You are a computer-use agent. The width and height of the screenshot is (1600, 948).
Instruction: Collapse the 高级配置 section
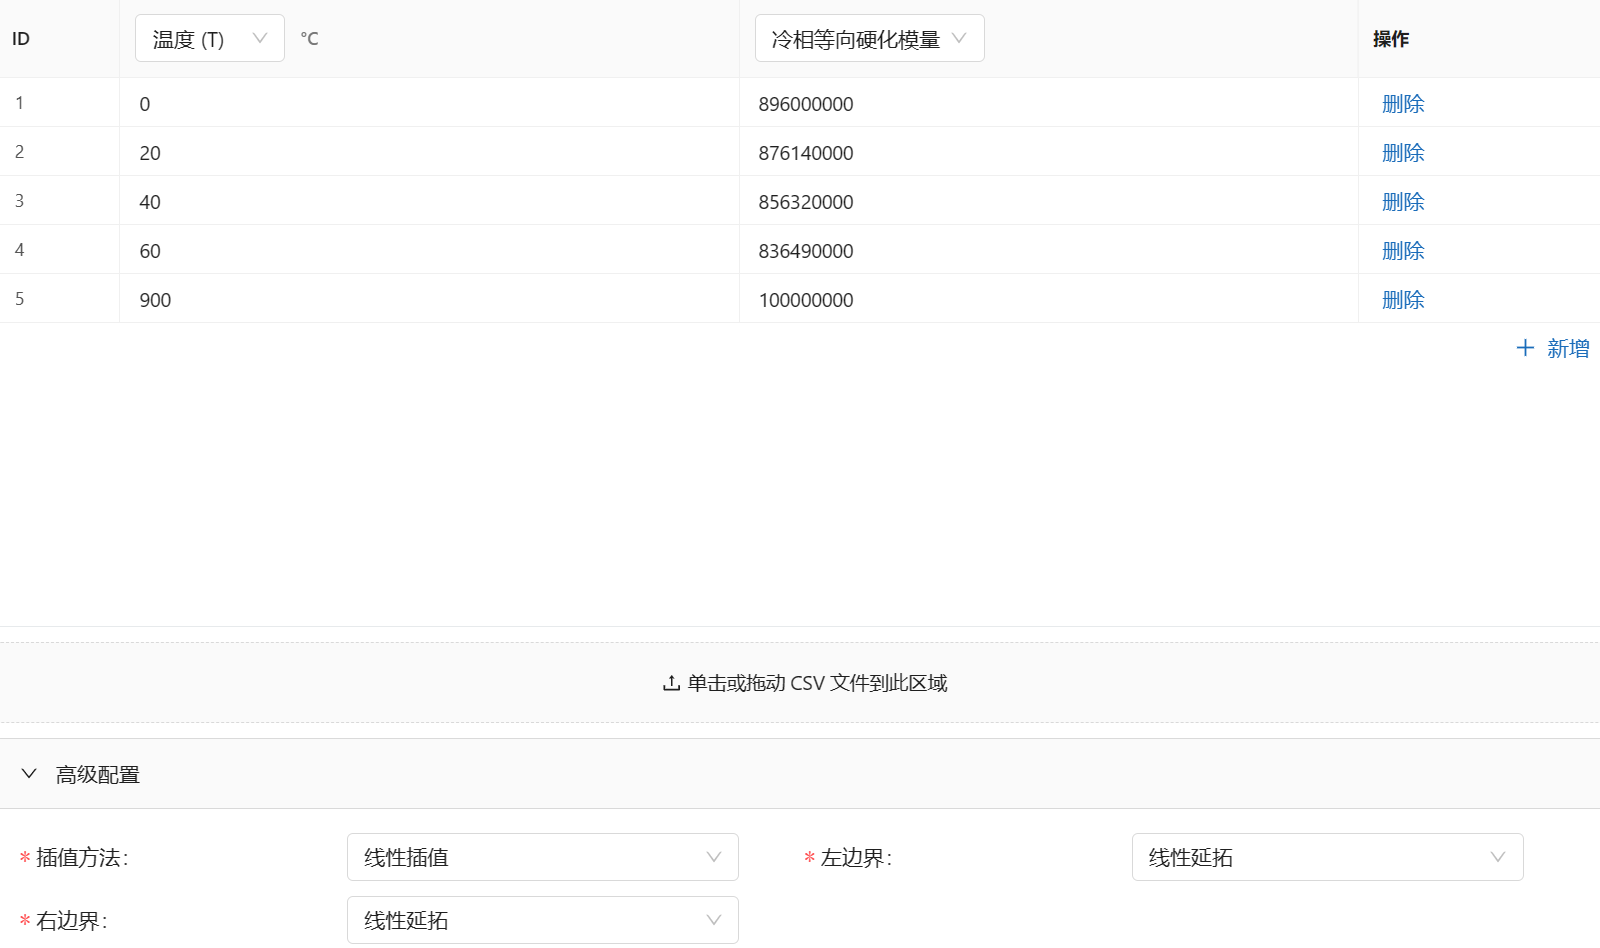coord(29,774)
